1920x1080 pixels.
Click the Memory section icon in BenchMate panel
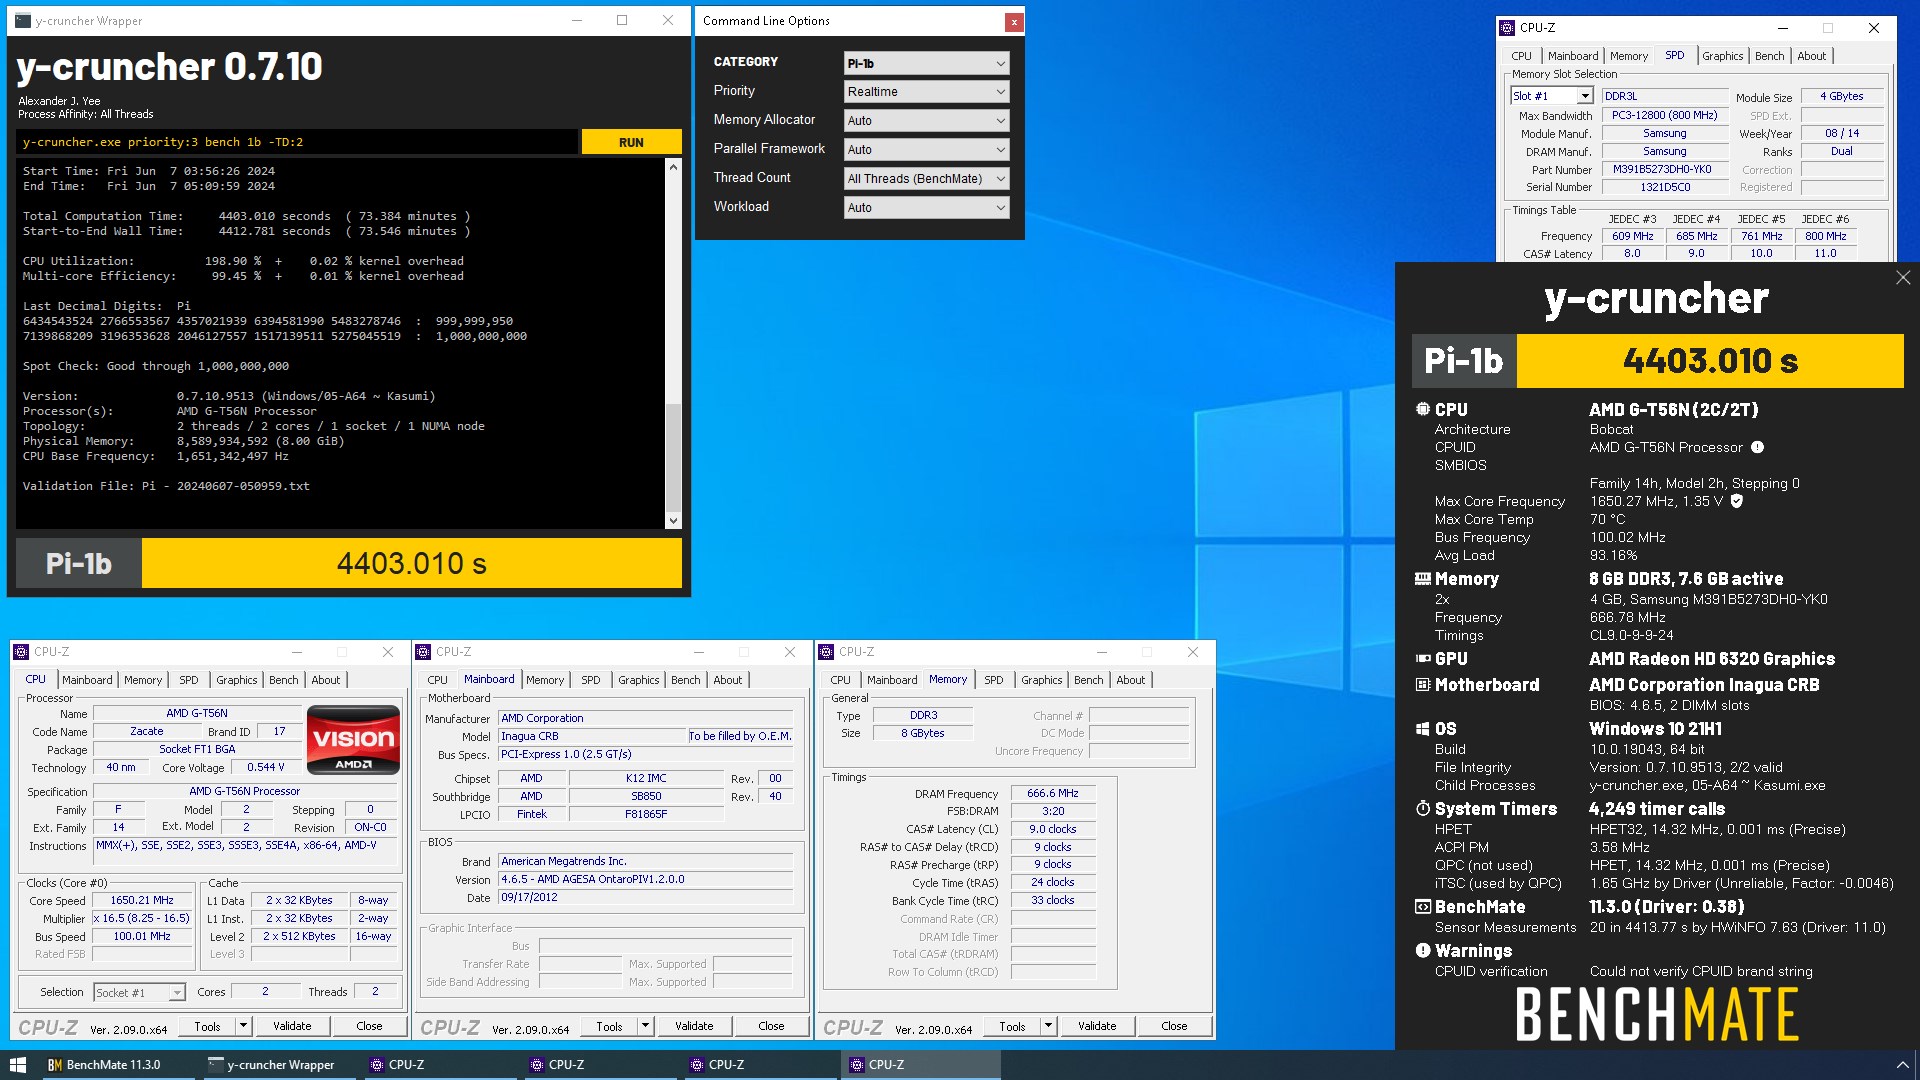[1423, 579]
